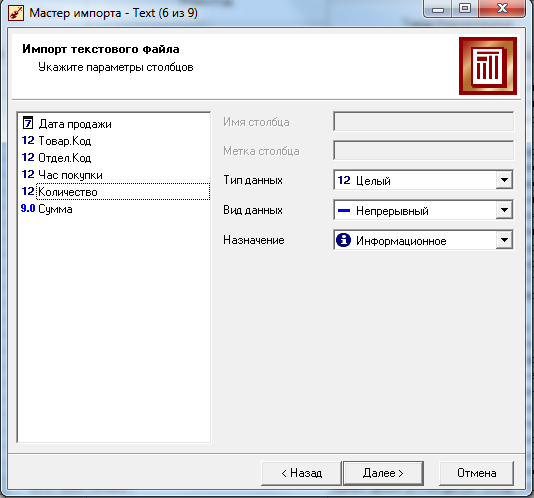Select the Отдел.Код column
Screen dimensions: 534x498
(65, 158)
